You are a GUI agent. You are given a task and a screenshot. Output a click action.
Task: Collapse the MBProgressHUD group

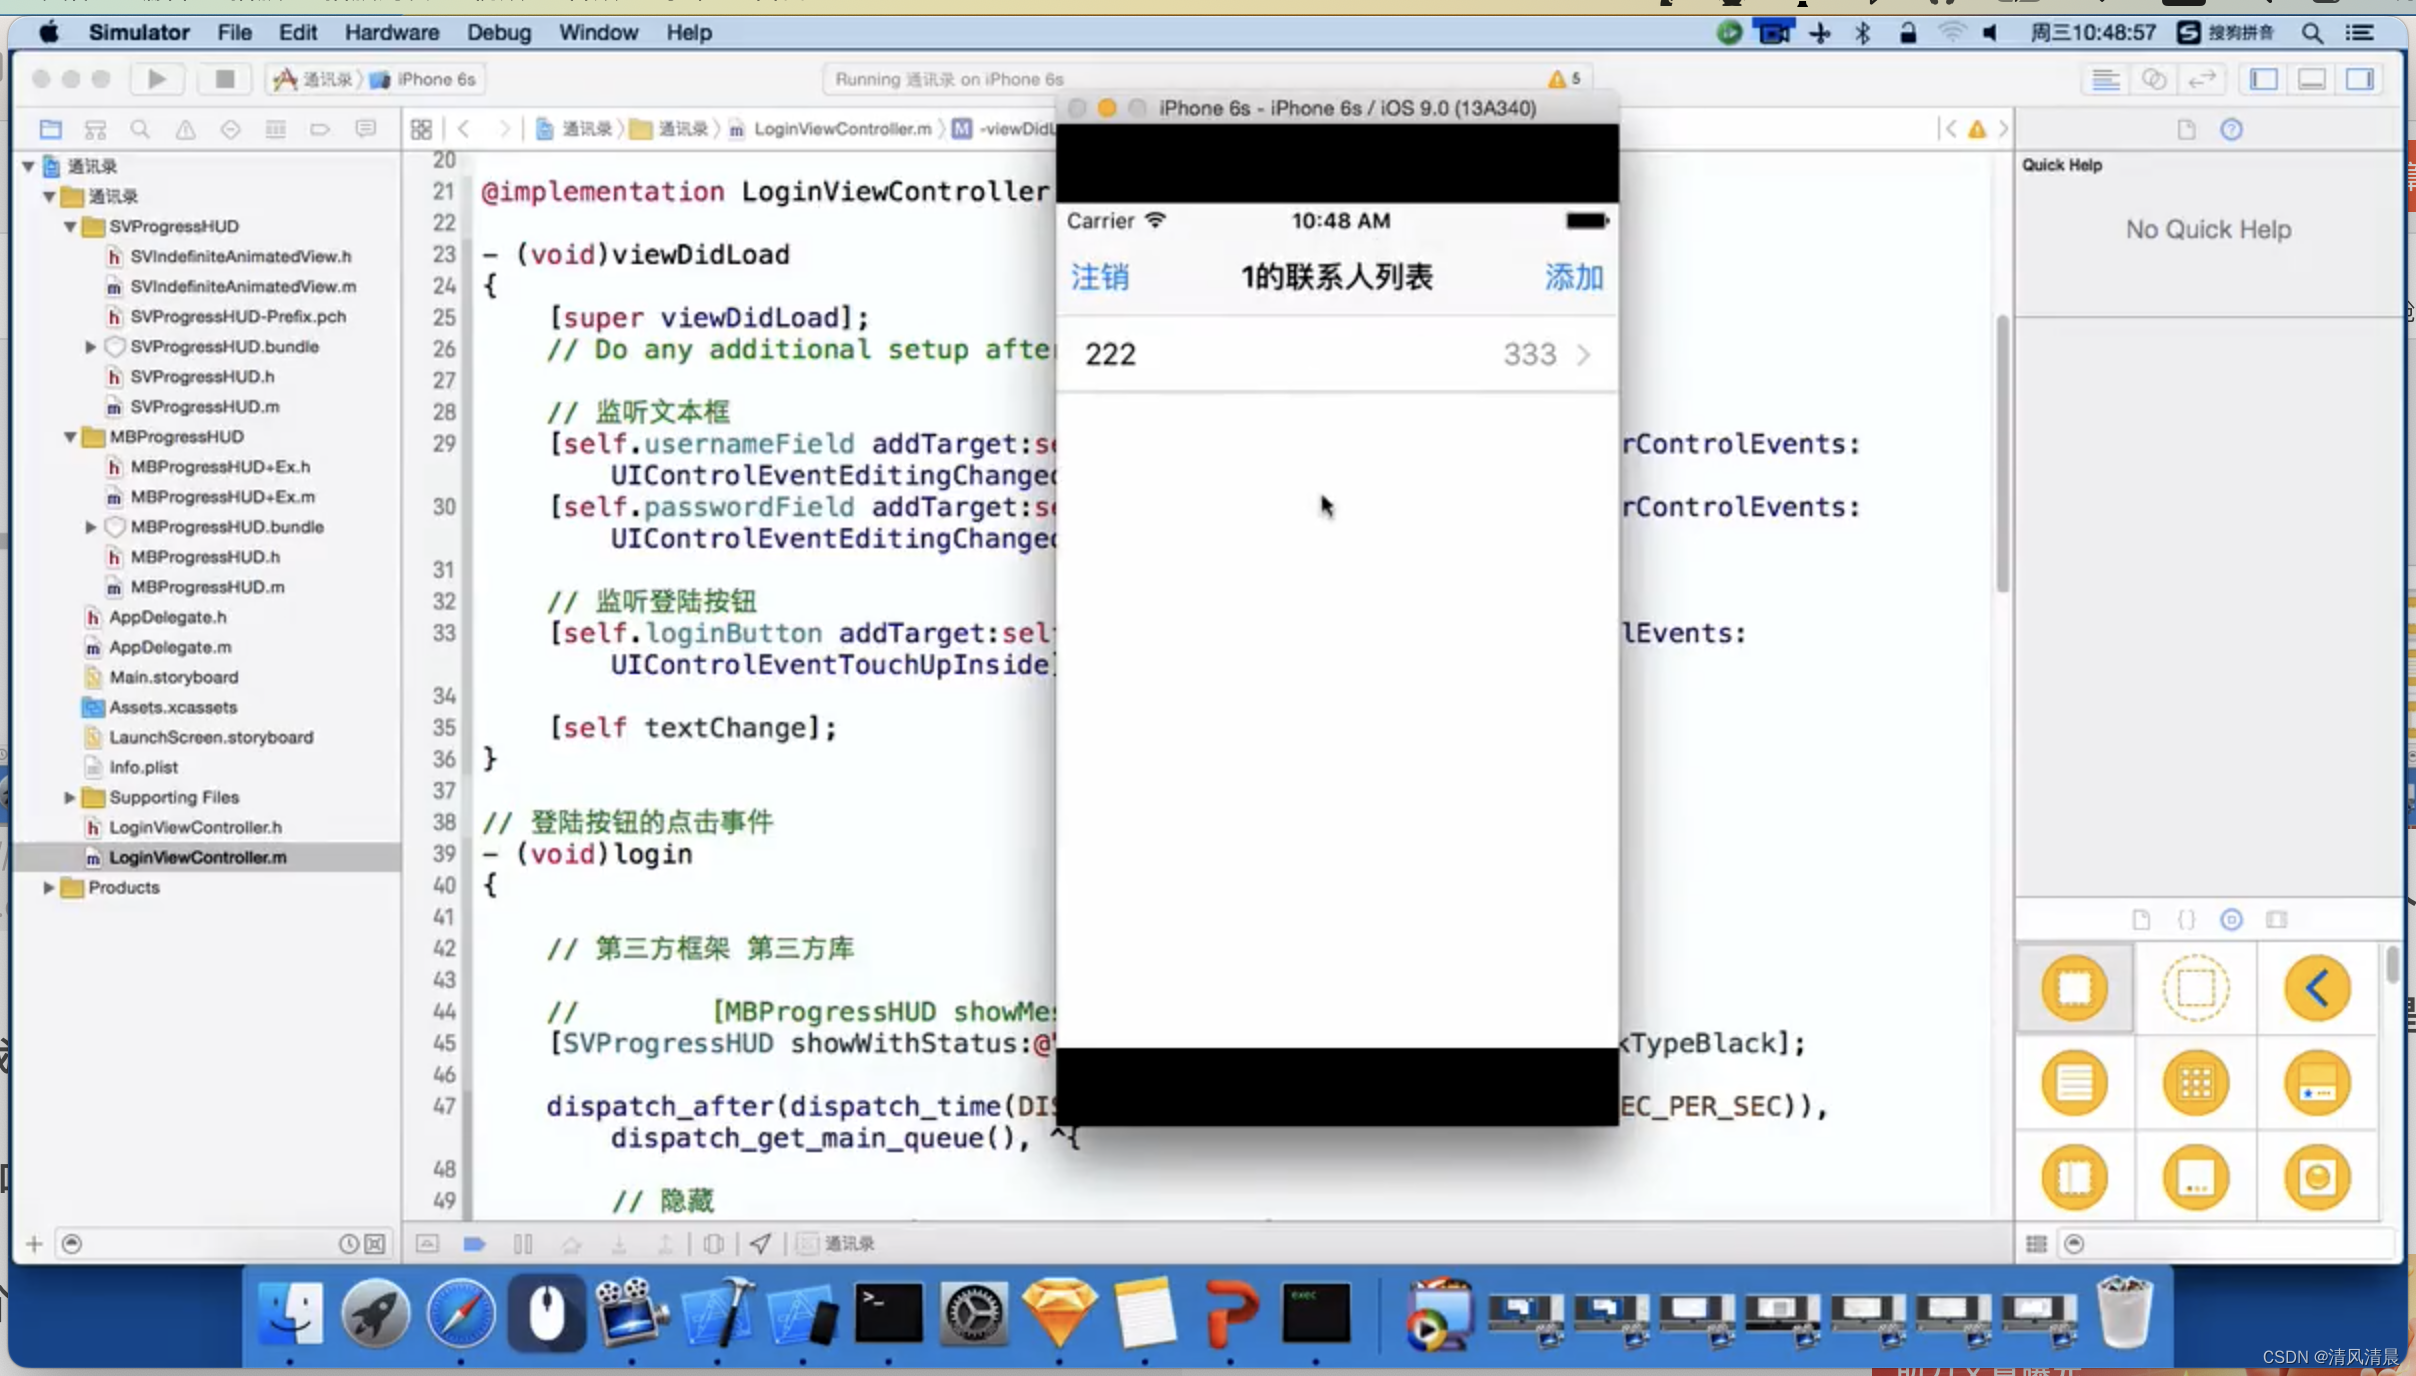[x=70, y=437]
